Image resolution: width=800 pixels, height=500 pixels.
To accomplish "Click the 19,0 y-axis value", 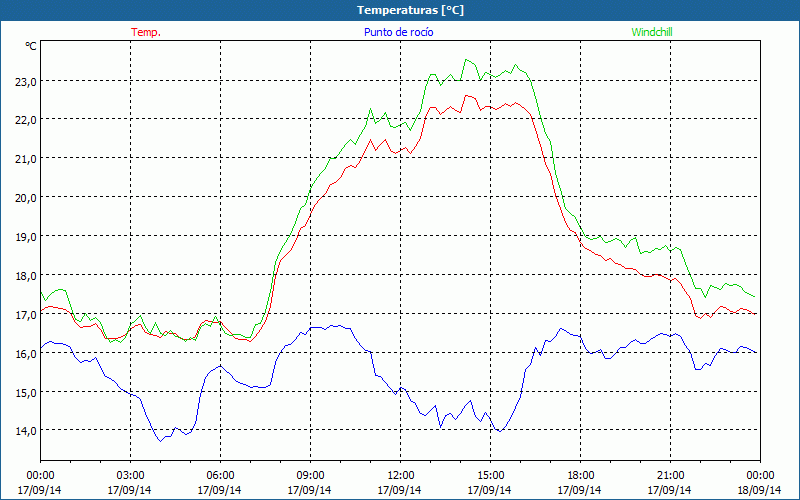I will (26, 237).
